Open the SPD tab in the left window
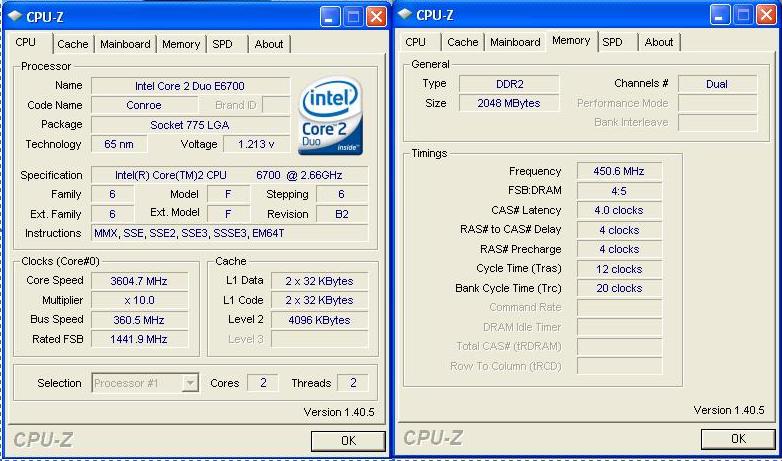782x461 pixels. 222,44
